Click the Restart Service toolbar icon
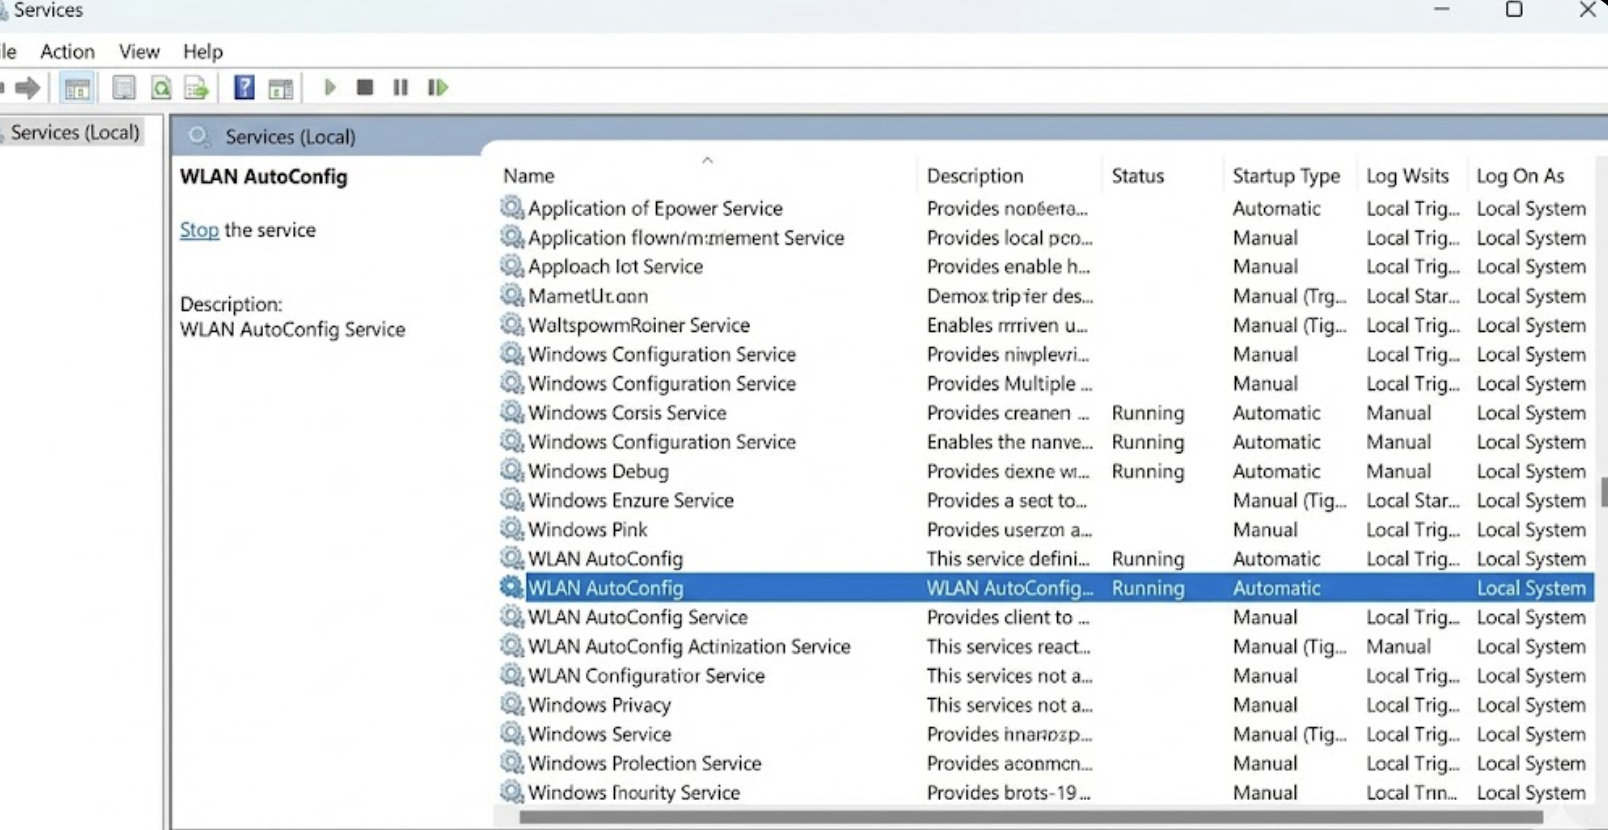Image resolution: width=1608 pixels, height=830 pixels. 437,88
